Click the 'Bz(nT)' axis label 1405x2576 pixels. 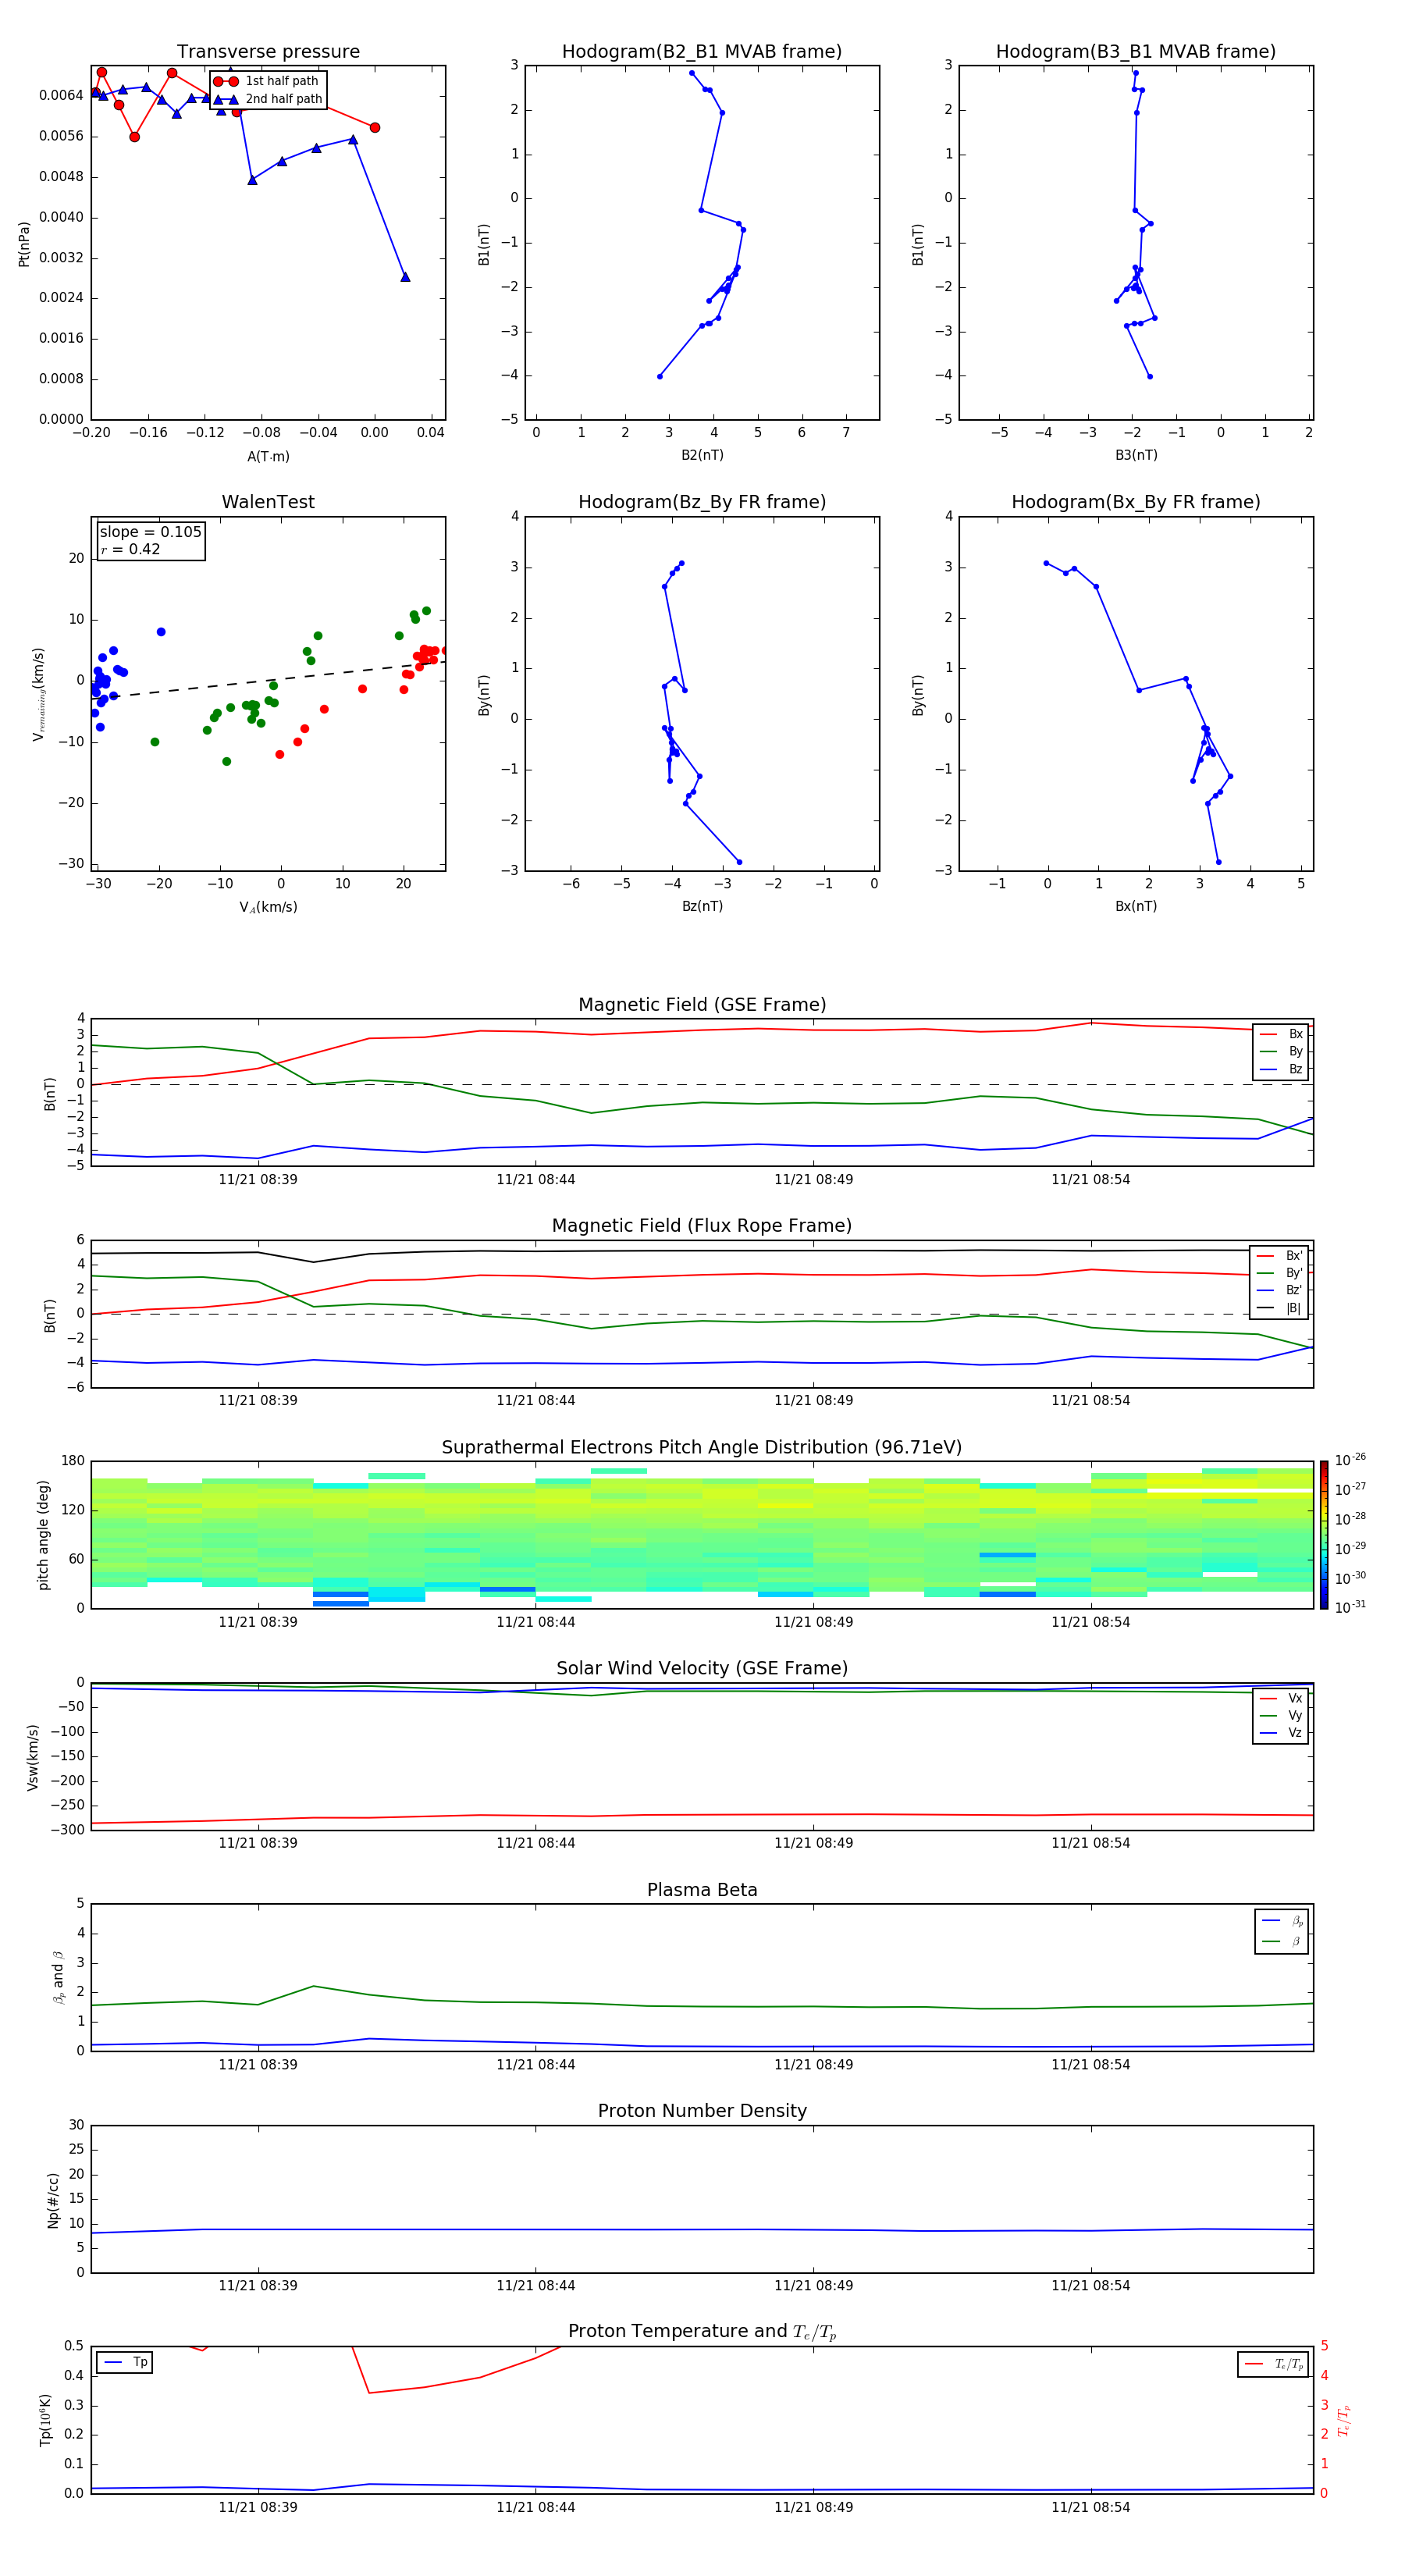pyautogui.click(x=702, y=906)
